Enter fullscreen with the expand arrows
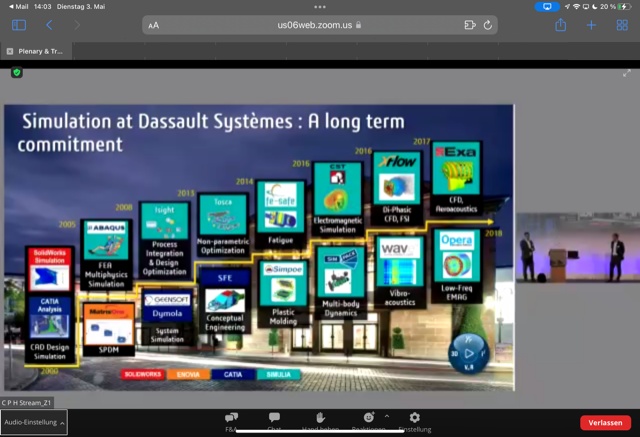640x437 pixels. tap(627, 73)
